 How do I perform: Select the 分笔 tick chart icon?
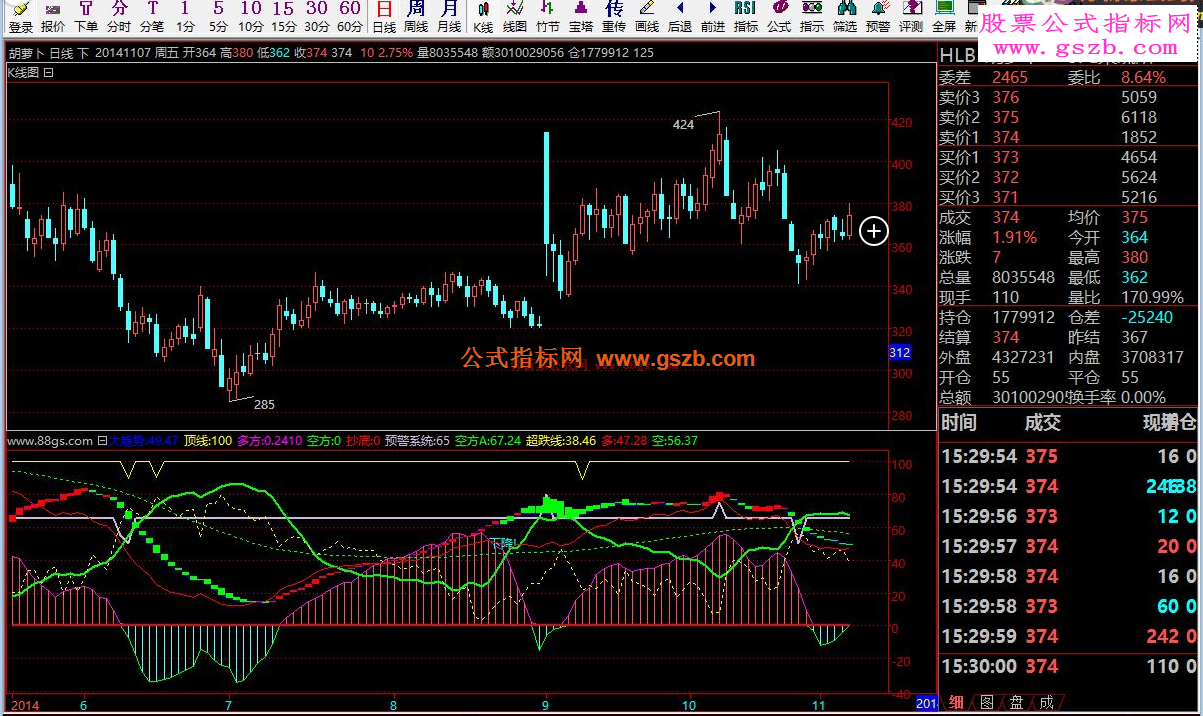[152, 17]
